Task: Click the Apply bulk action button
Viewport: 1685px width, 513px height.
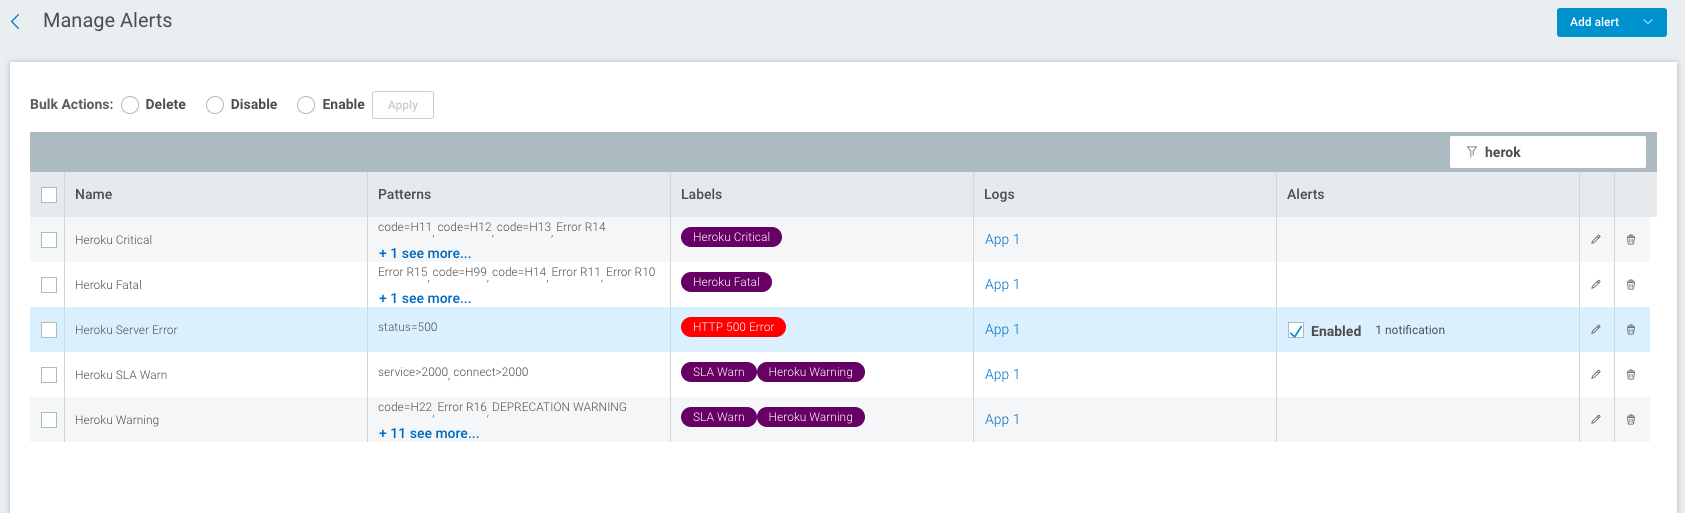Action: 403,105
